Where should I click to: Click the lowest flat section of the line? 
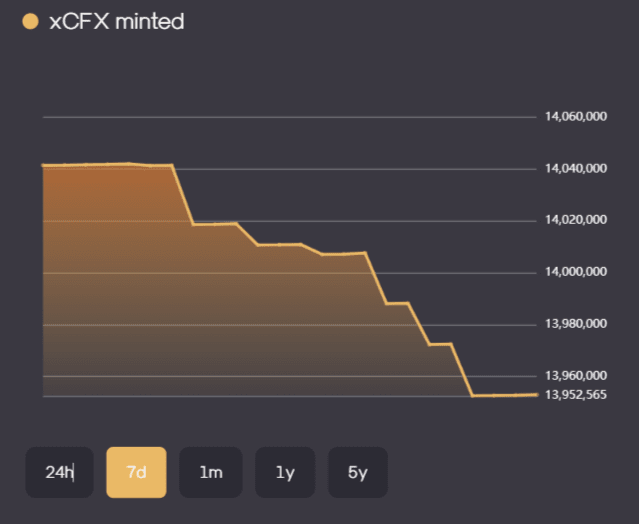[x=503, y=395]
